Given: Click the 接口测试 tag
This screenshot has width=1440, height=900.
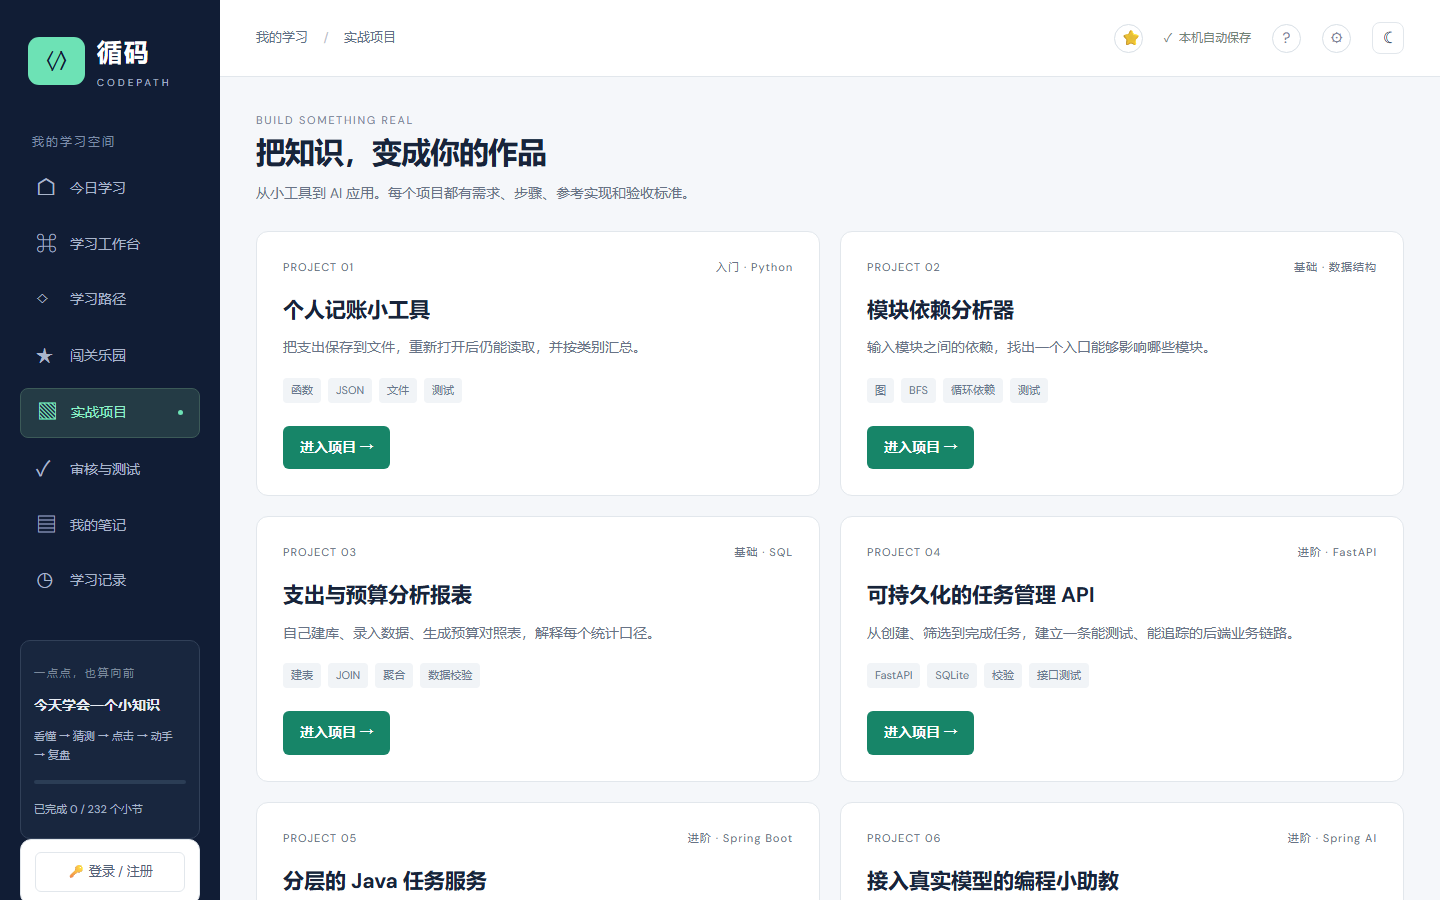Looking at the screenshot, I should (1059, 675).
